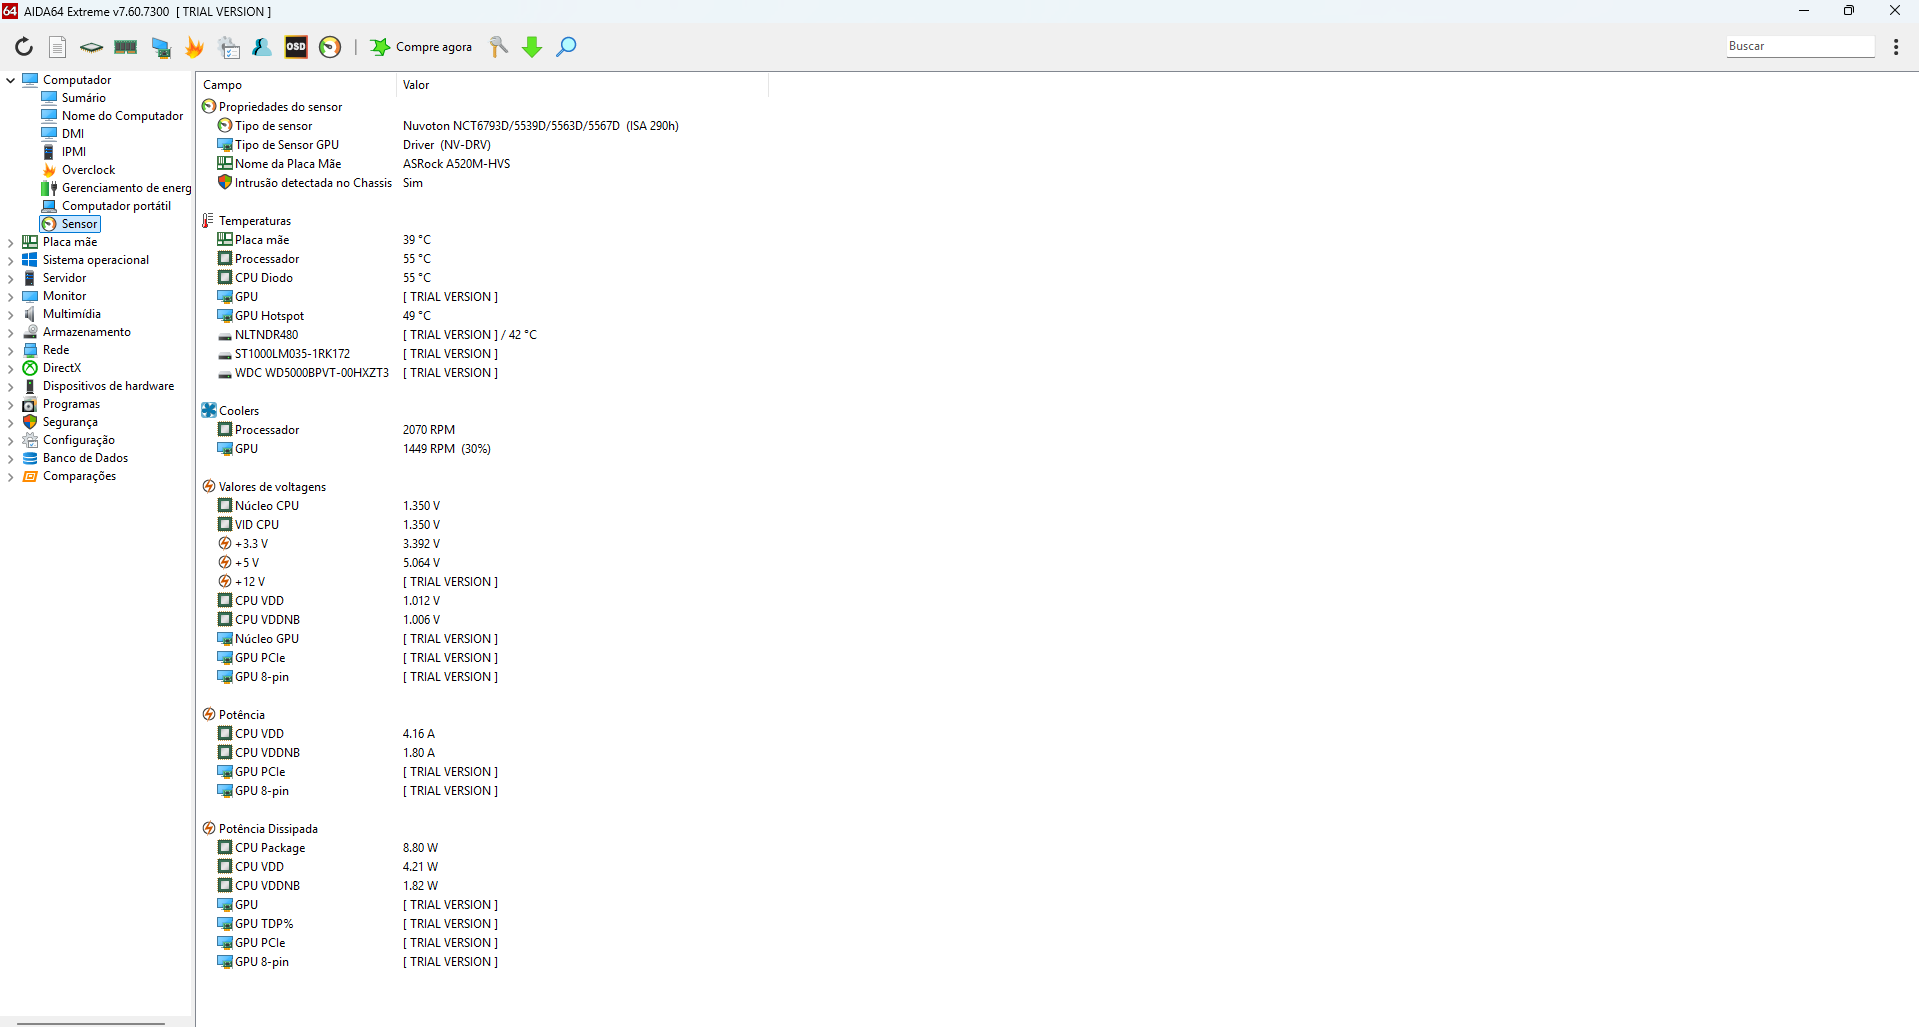
Task: Open the SensorPanel gauge icon
Action: click(330, 47)
